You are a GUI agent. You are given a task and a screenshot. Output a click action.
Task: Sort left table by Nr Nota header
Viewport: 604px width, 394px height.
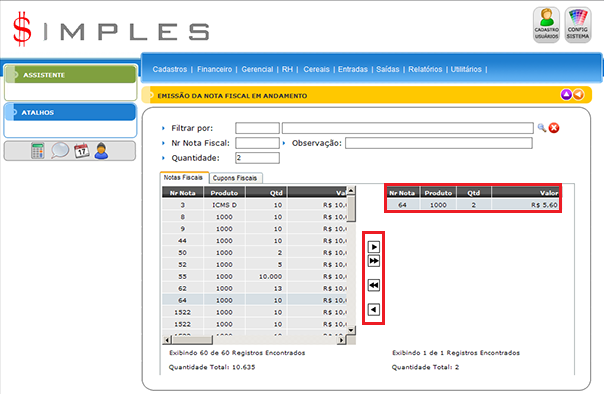183,193
